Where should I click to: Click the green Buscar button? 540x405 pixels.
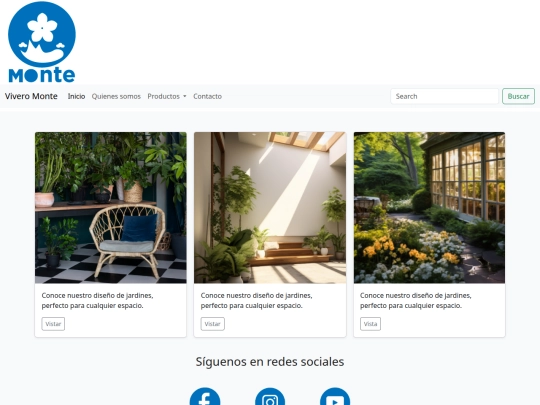(x=518, y=96)
